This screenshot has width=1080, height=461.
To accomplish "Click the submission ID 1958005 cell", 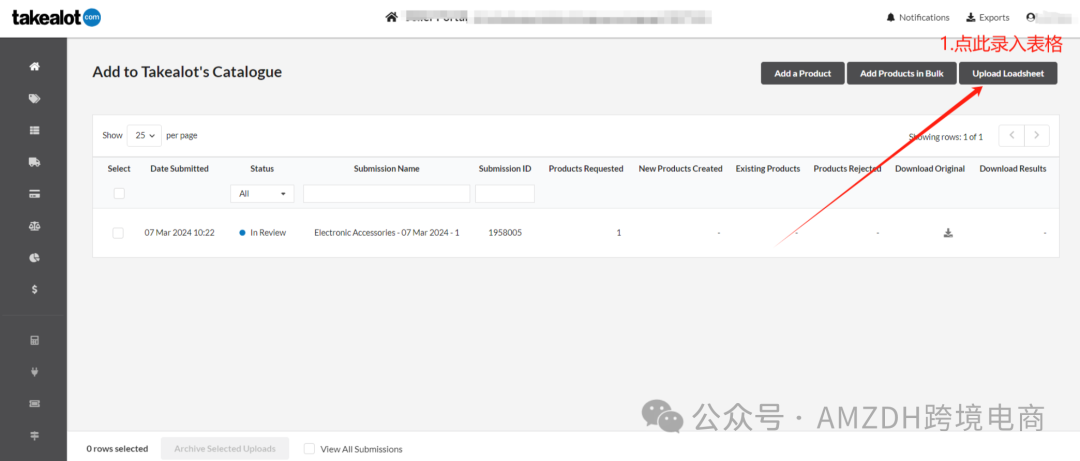I will 505,233.
